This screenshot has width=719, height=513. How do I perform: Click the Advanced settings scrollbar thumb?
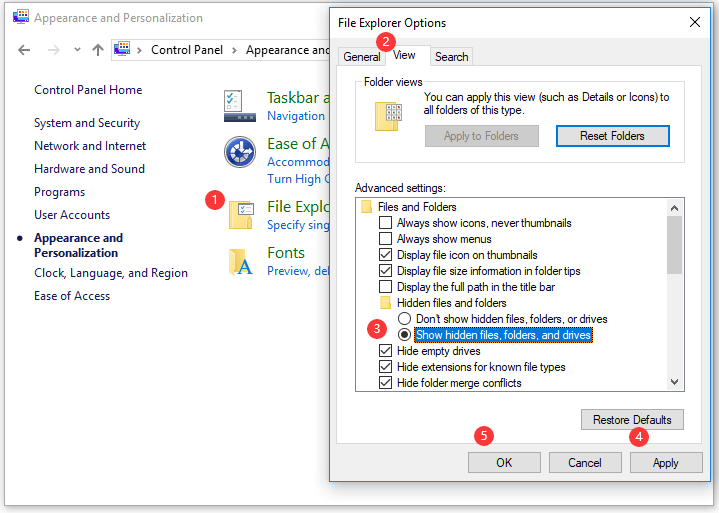click(674, 245)
